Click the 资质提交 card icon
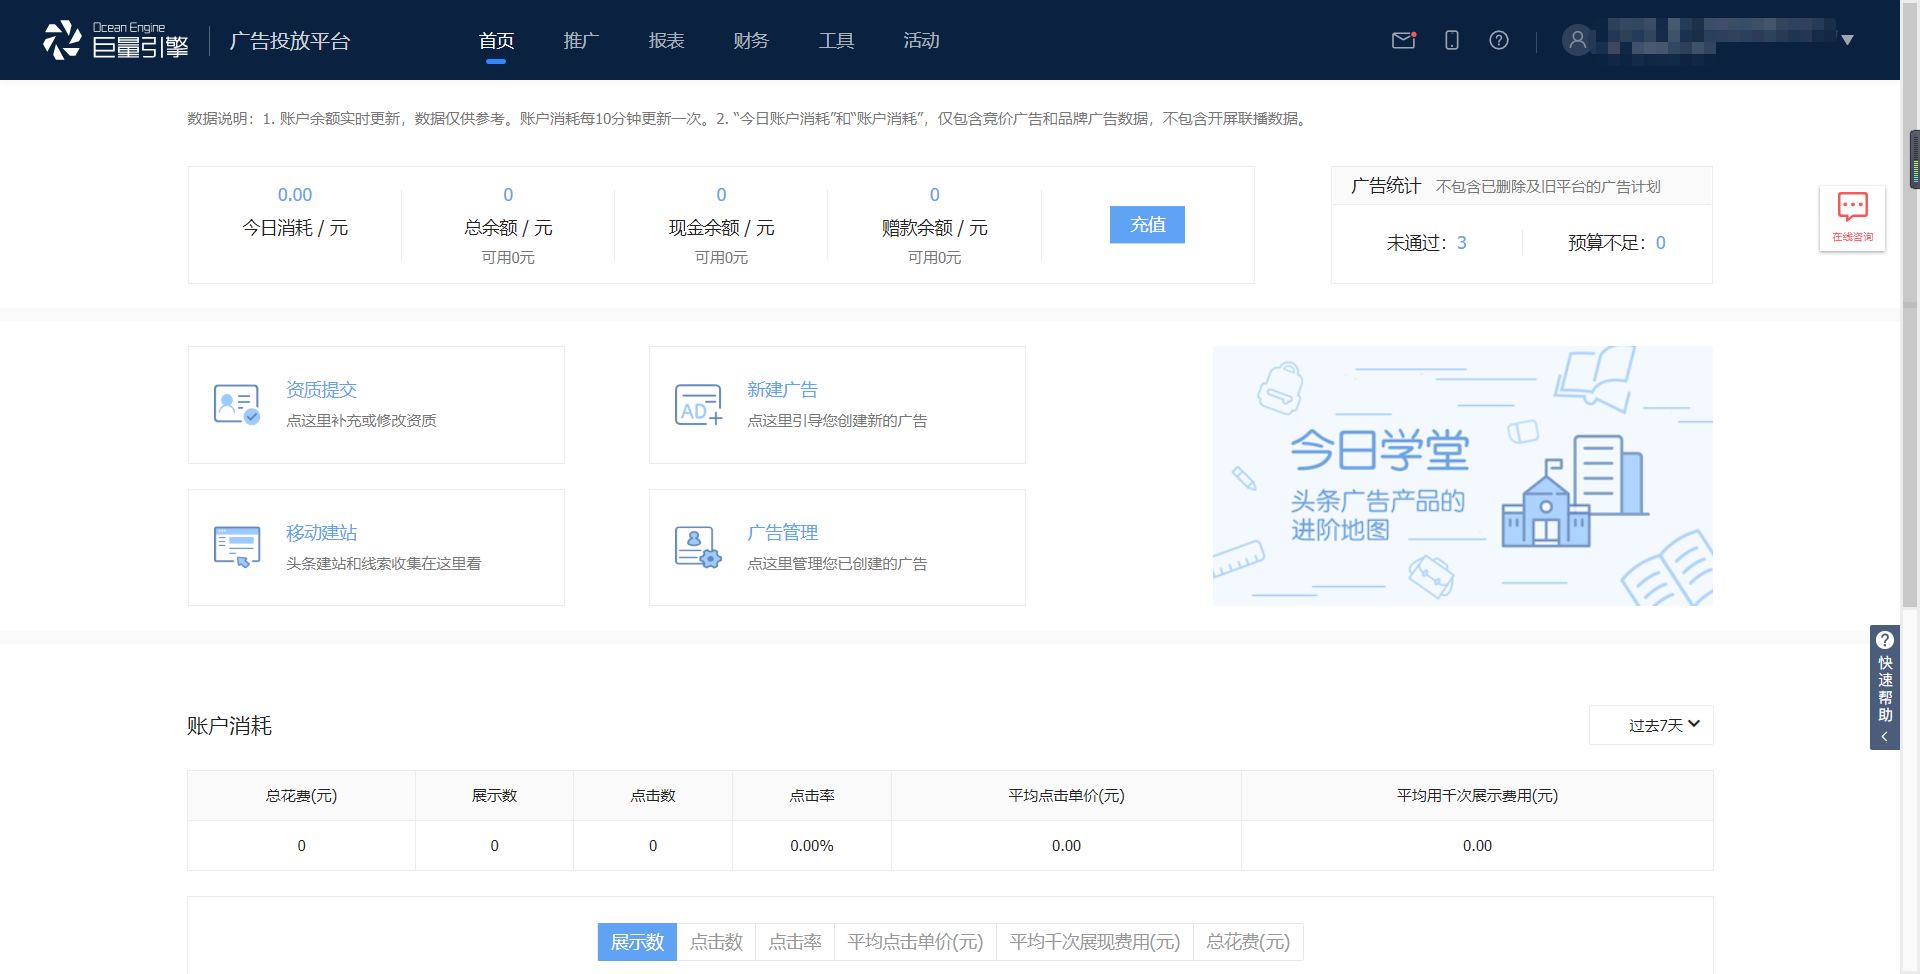The height and width of the screenshot is (974, 1920). click(x=237, y=404)
